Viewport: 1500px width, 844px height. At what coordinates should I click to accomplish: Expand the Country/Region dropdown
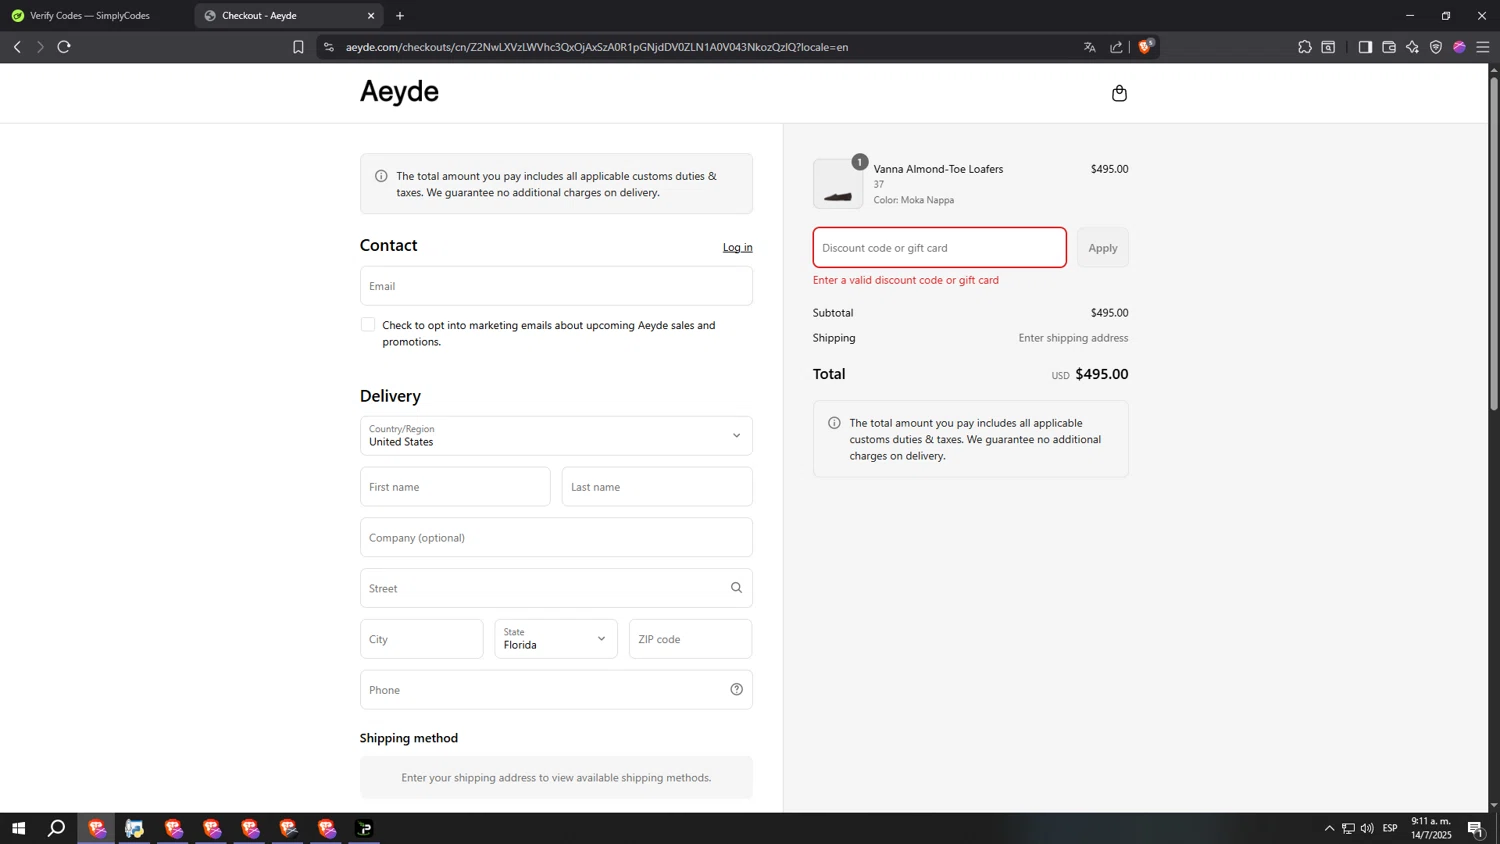pos(556,436)
